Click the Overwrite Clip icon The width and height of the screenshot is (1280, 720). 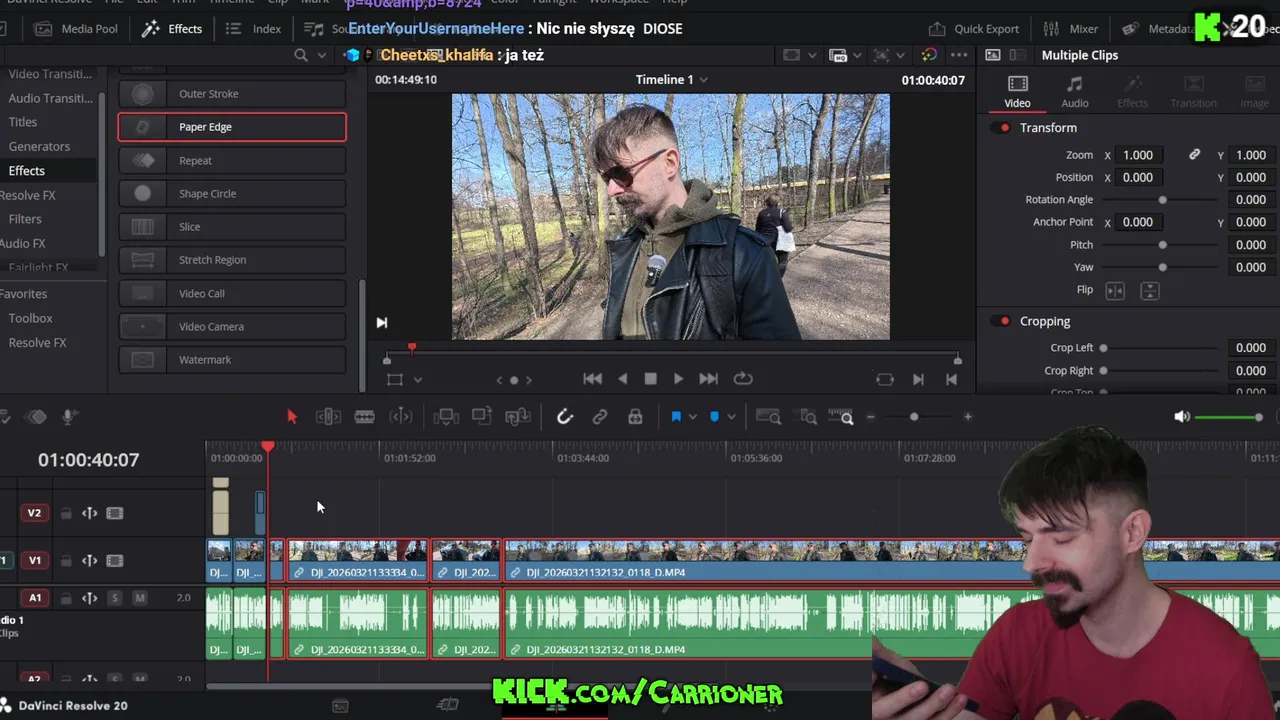point(482,417)
